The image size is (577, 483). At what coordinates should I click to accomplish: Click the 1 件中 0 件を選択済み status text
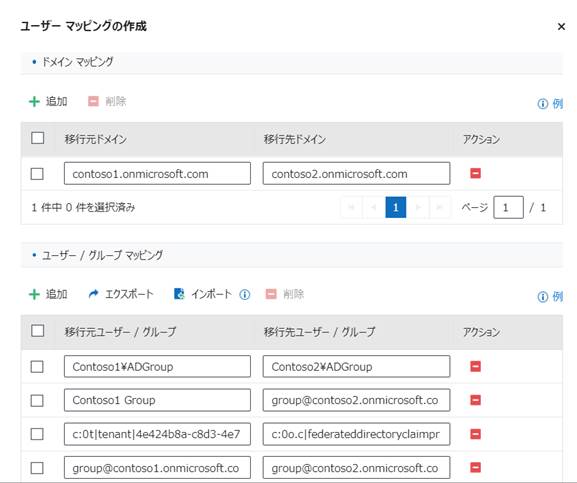coord(83,207)
